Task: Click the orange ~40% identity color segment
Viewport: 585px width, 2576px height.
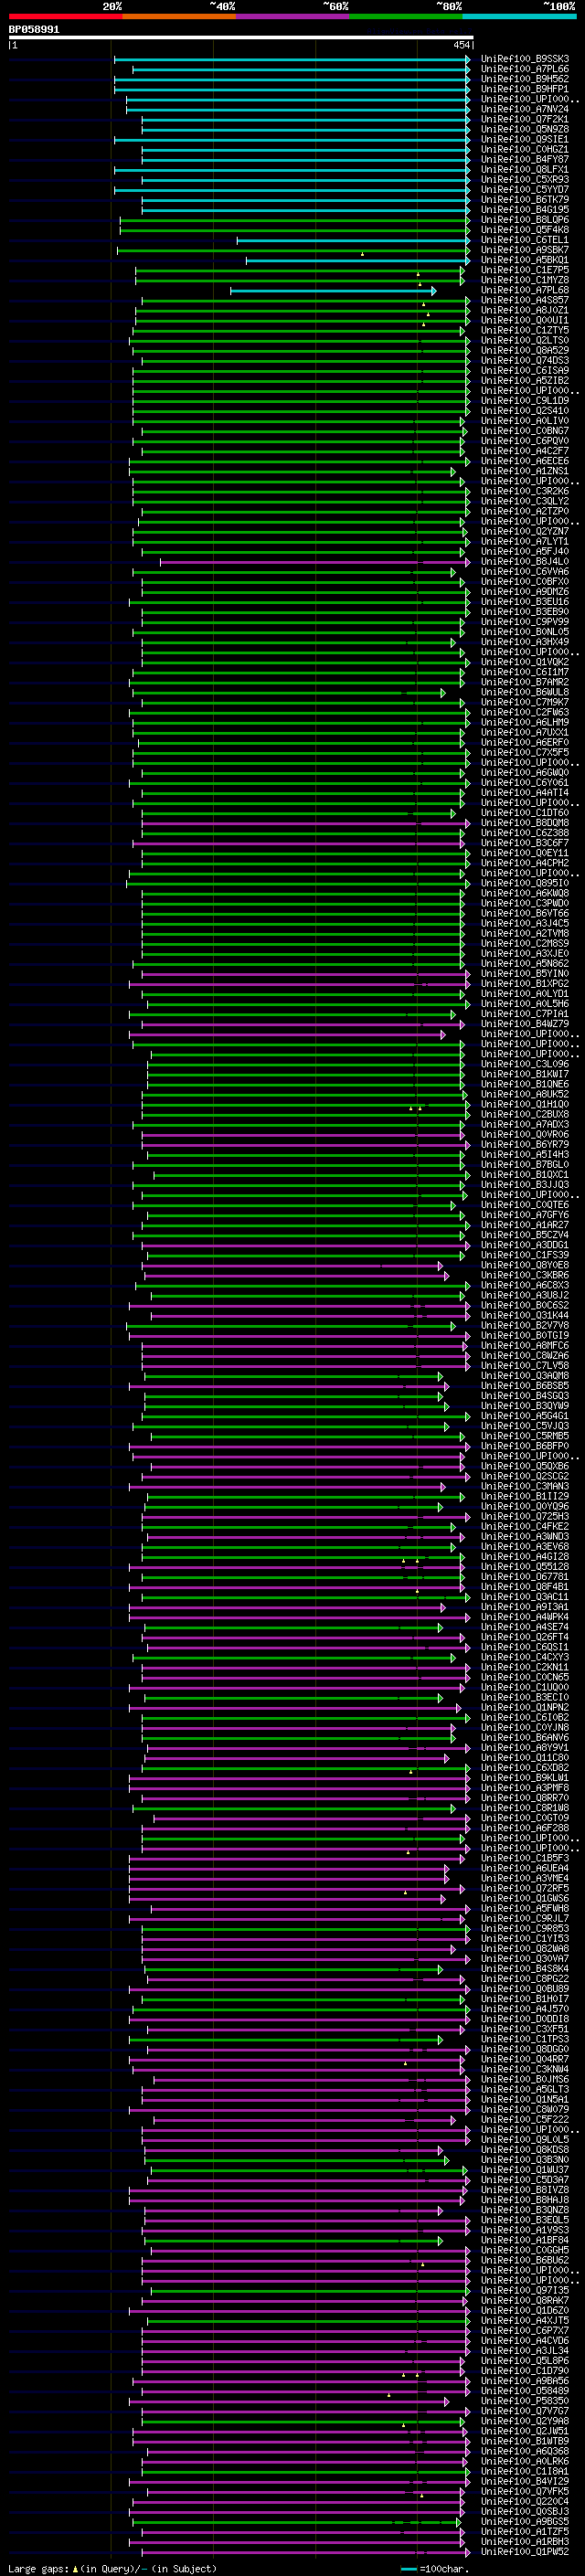Action: click(x=179, y=16)
